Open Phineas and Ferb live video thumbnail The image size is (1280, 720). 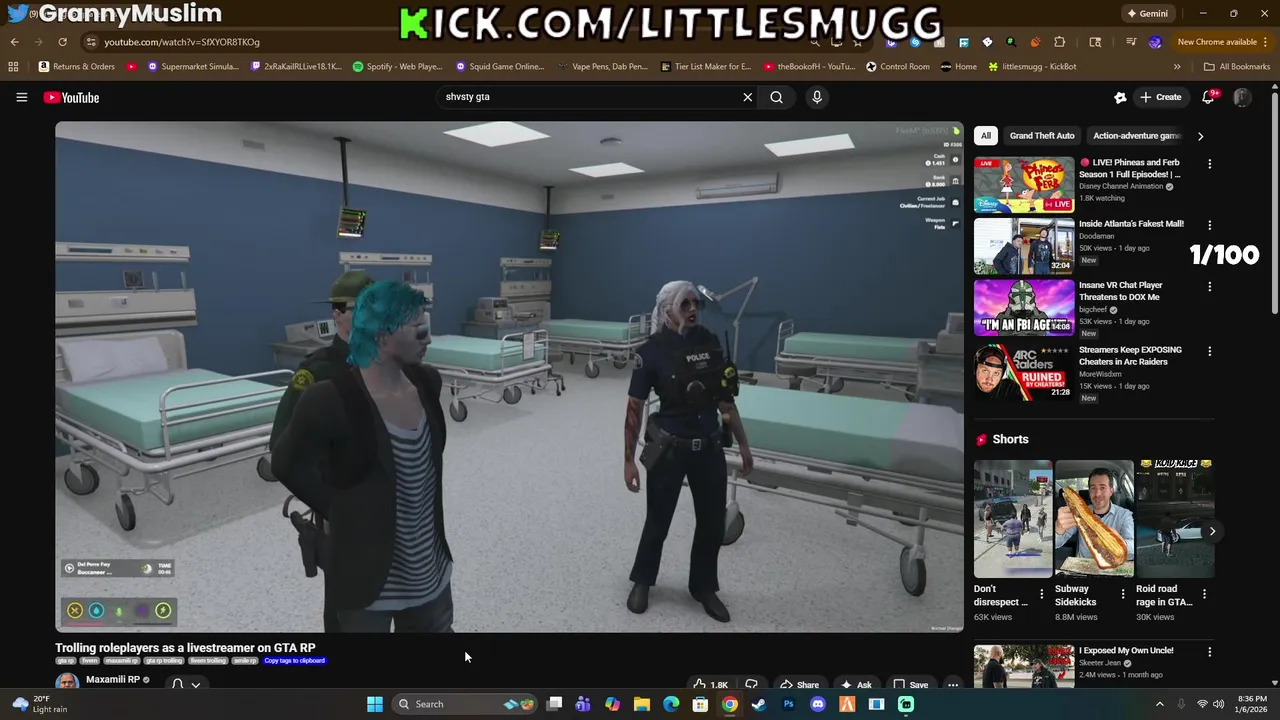(1024, 184)
